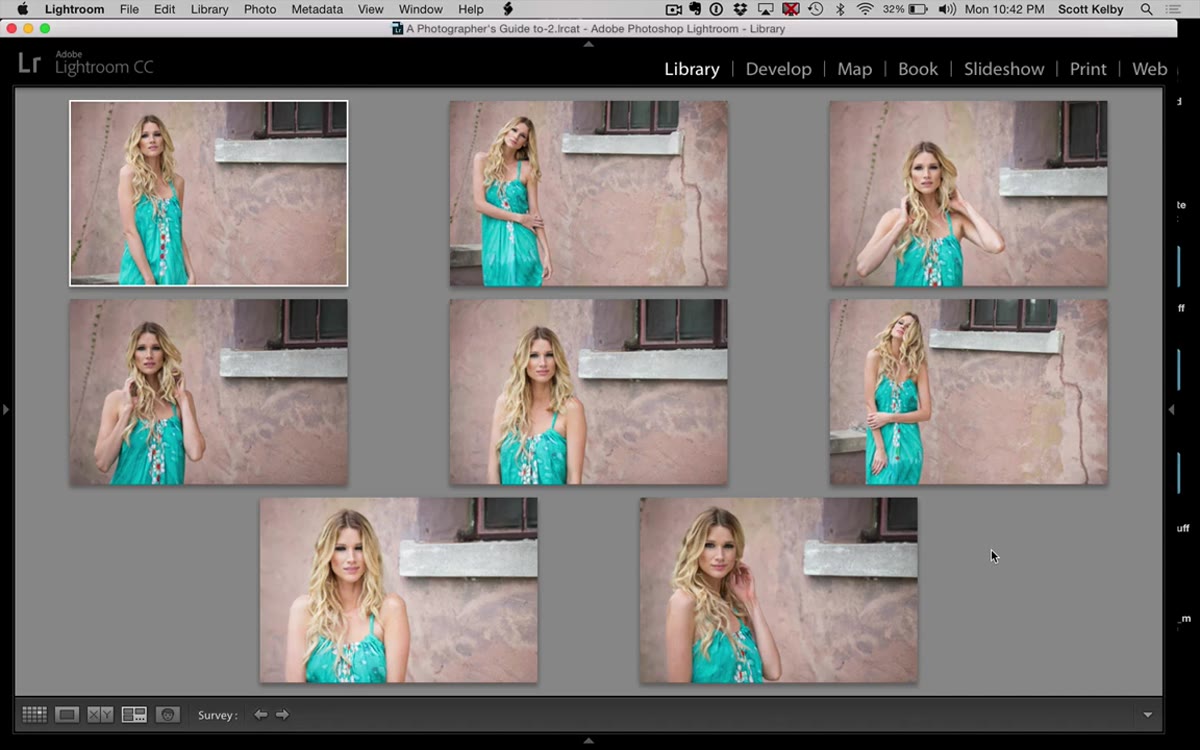Viewport: 1200px width, 750px height.
Task: Open the Window menu
Action: (x=421, y=9)
